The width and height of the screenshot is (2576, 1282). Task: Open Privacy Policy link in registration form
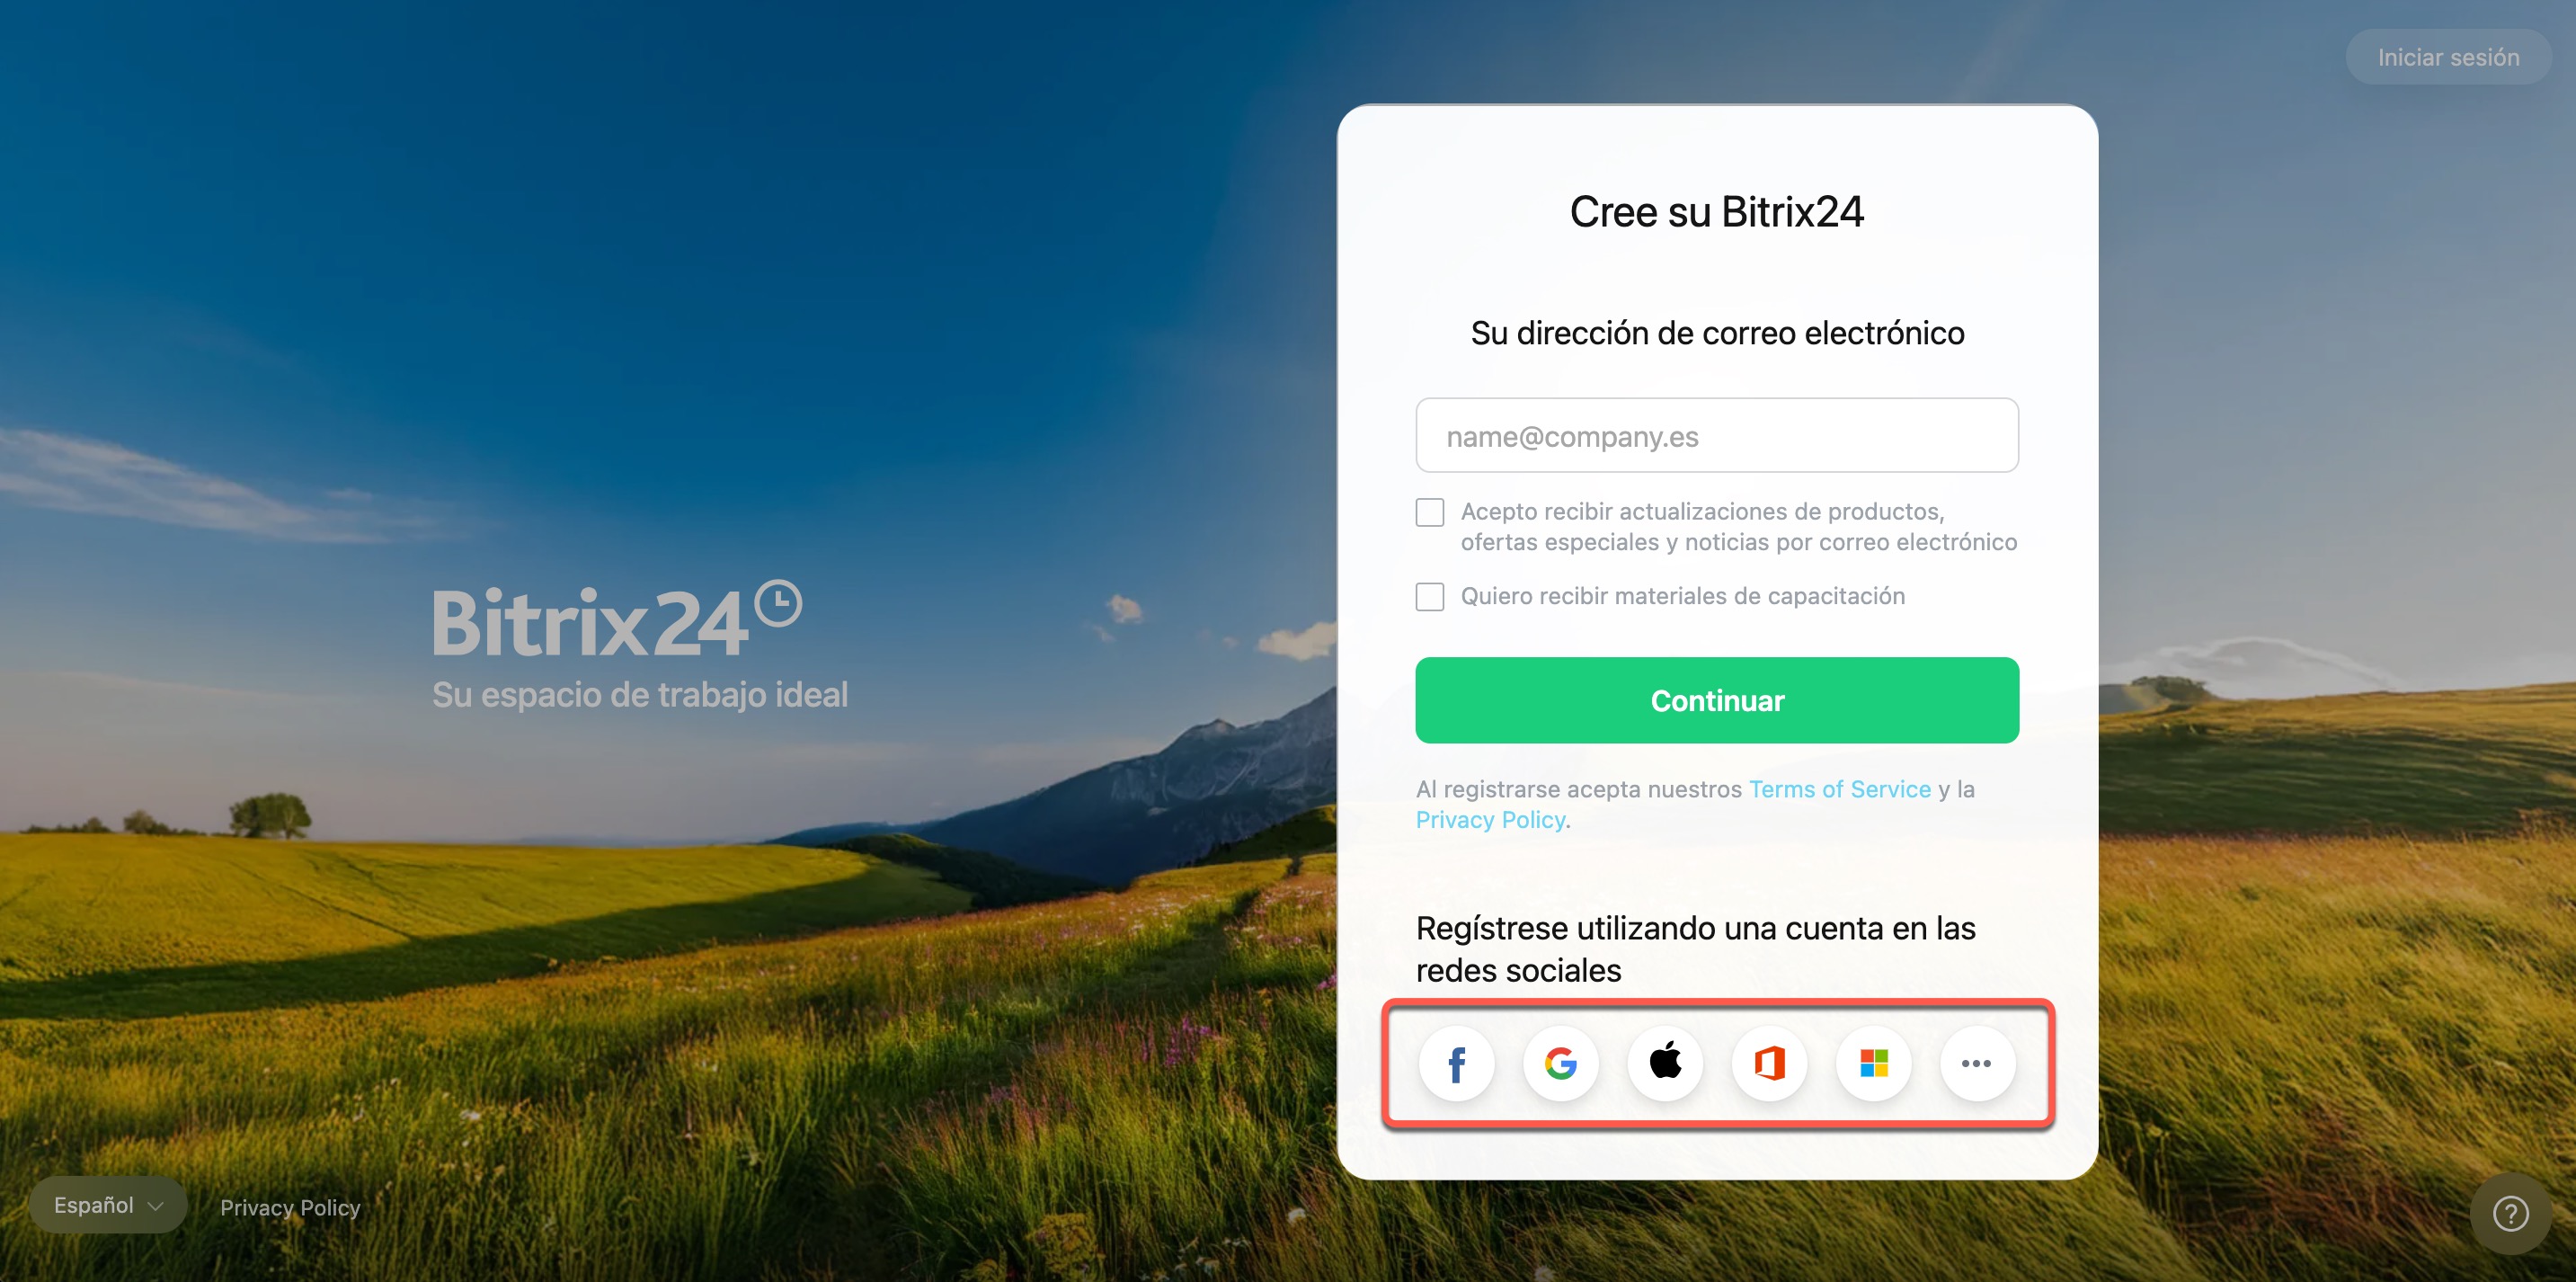pyautogui.click(x=1490, y=820)
